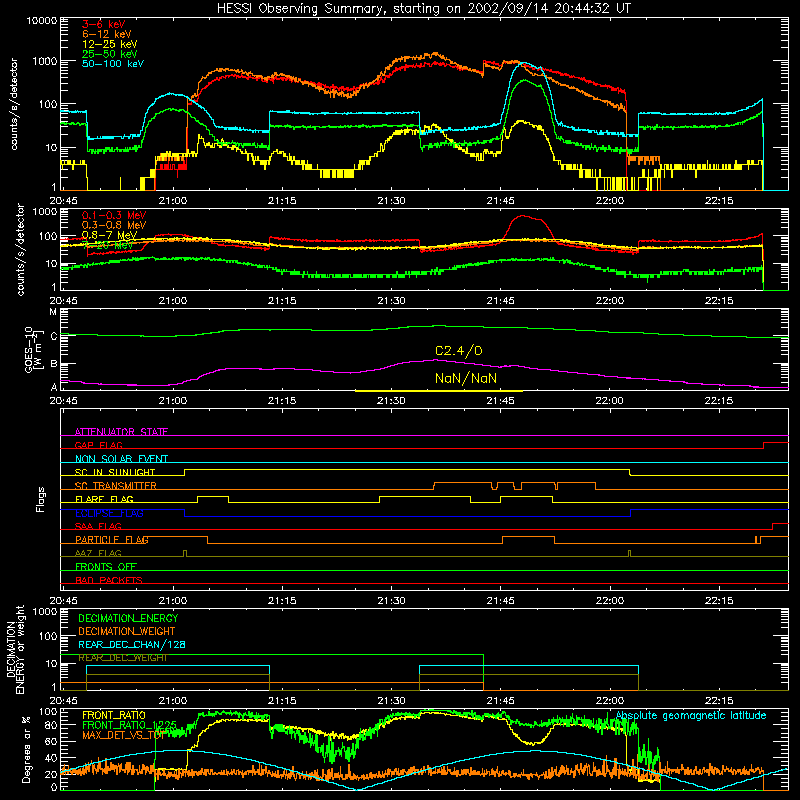The height and width of the screenshot is (800, 800).
Task: Click the FRONTS_OFF flag label
Action: (106, 567)
